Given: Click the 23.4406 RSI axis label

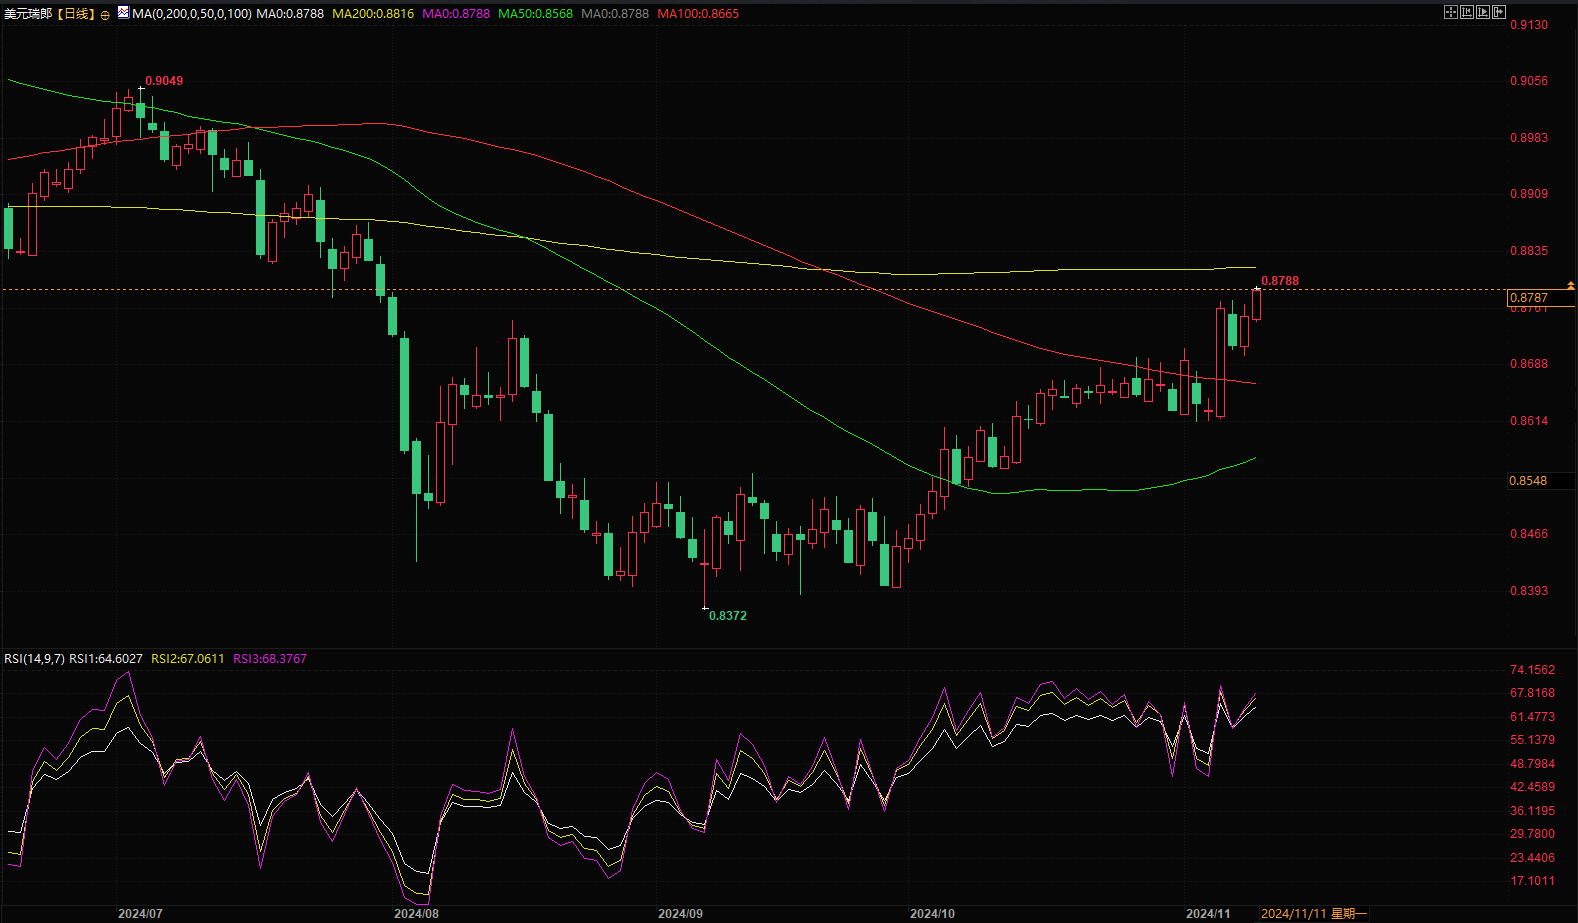Looking at the screenshot, I should click(x=1532, y=858).
